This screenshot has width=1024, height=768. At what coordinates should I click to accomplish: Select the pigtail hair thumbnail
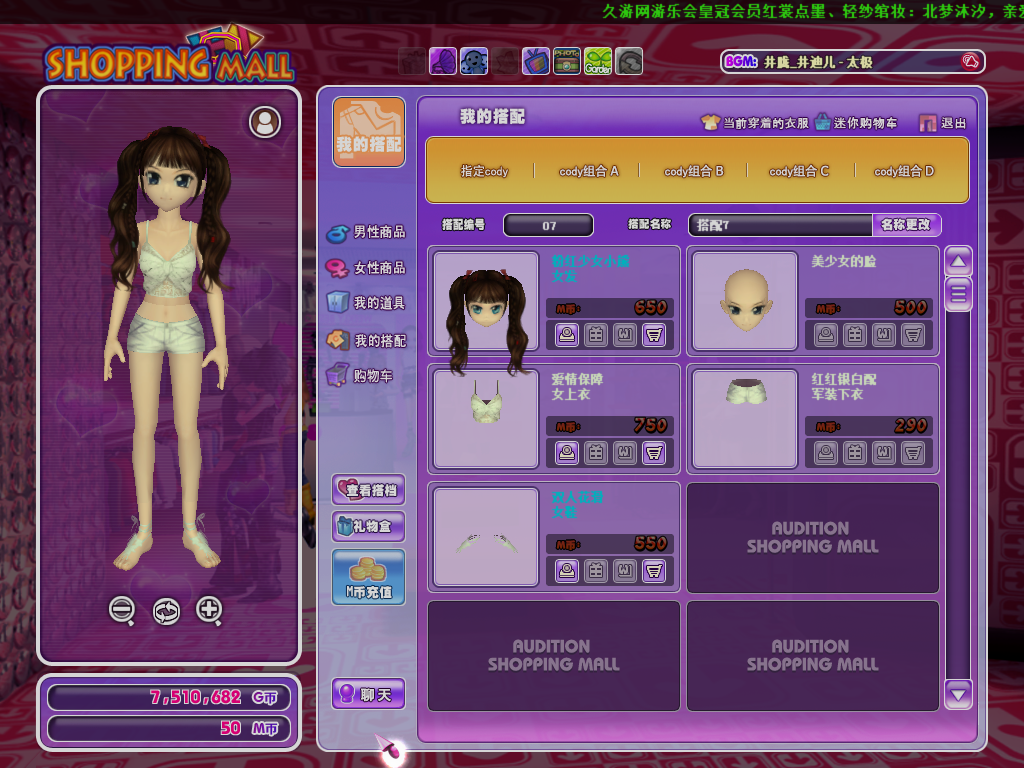tap(486, 301)
